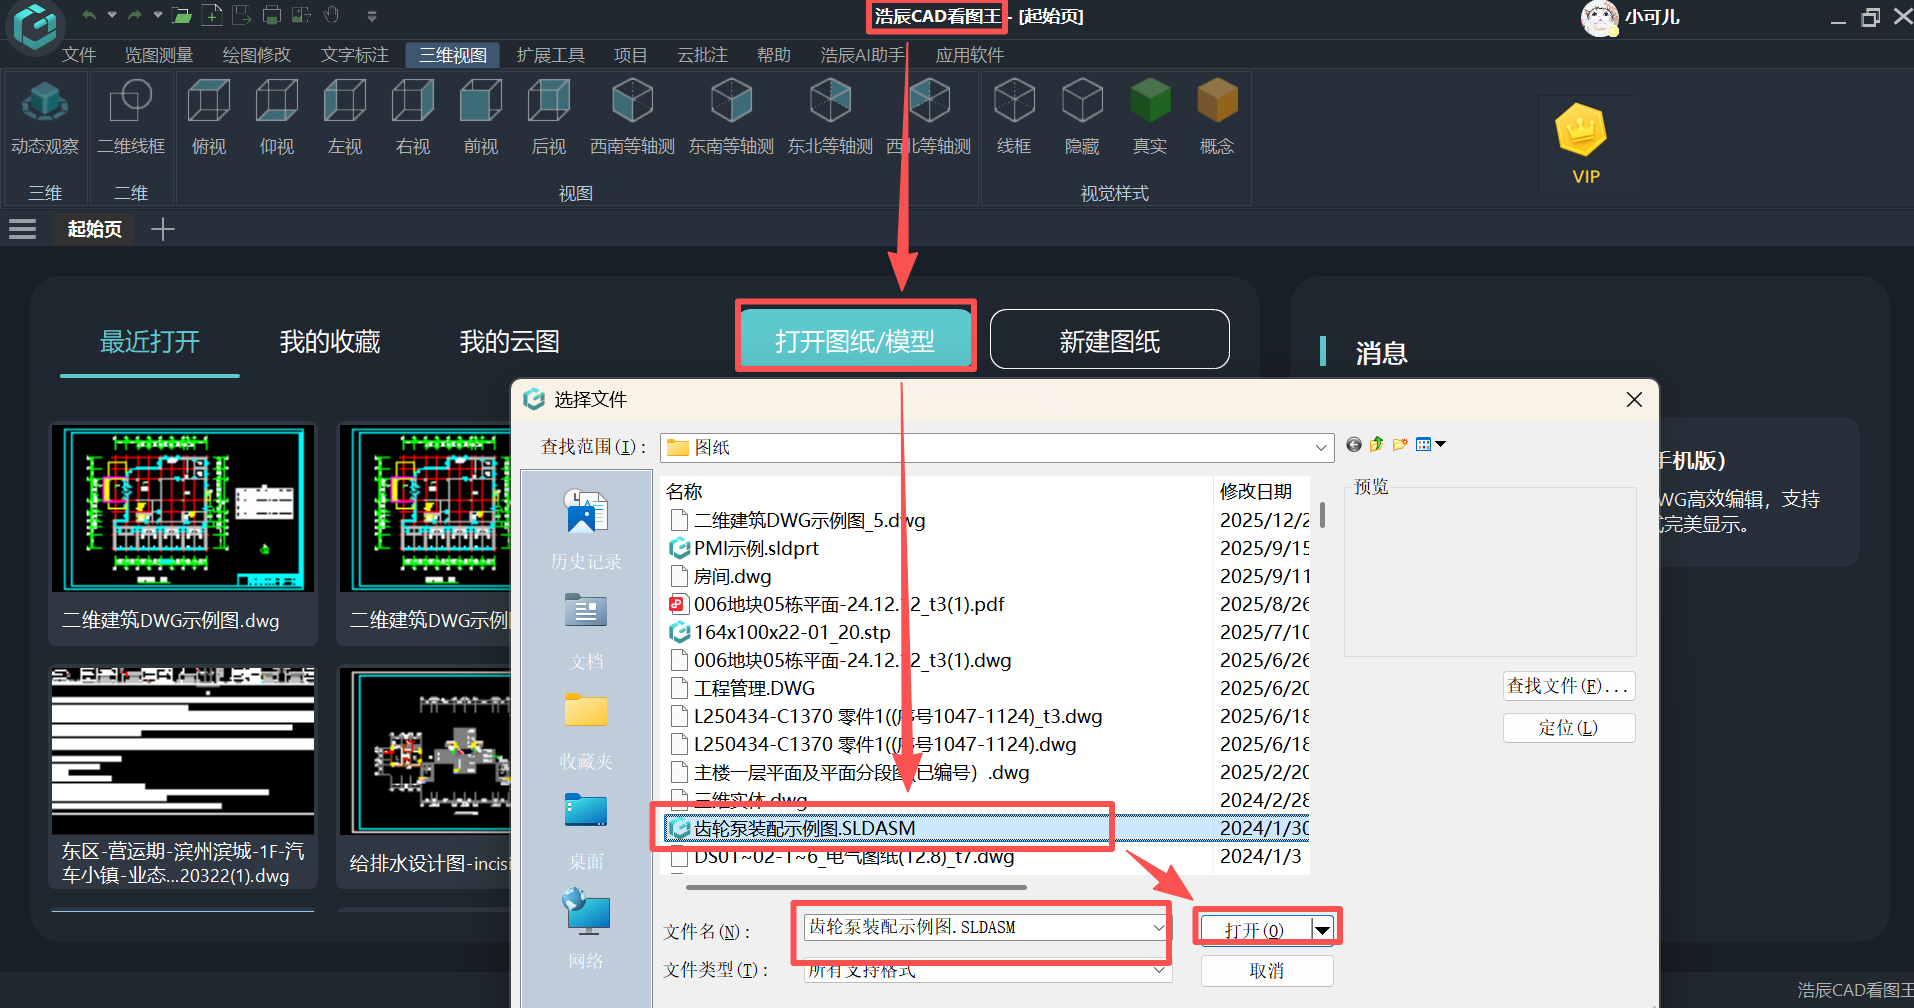Switch to 左视 left view
The image size is (1914, 1008).
[345, 118]
